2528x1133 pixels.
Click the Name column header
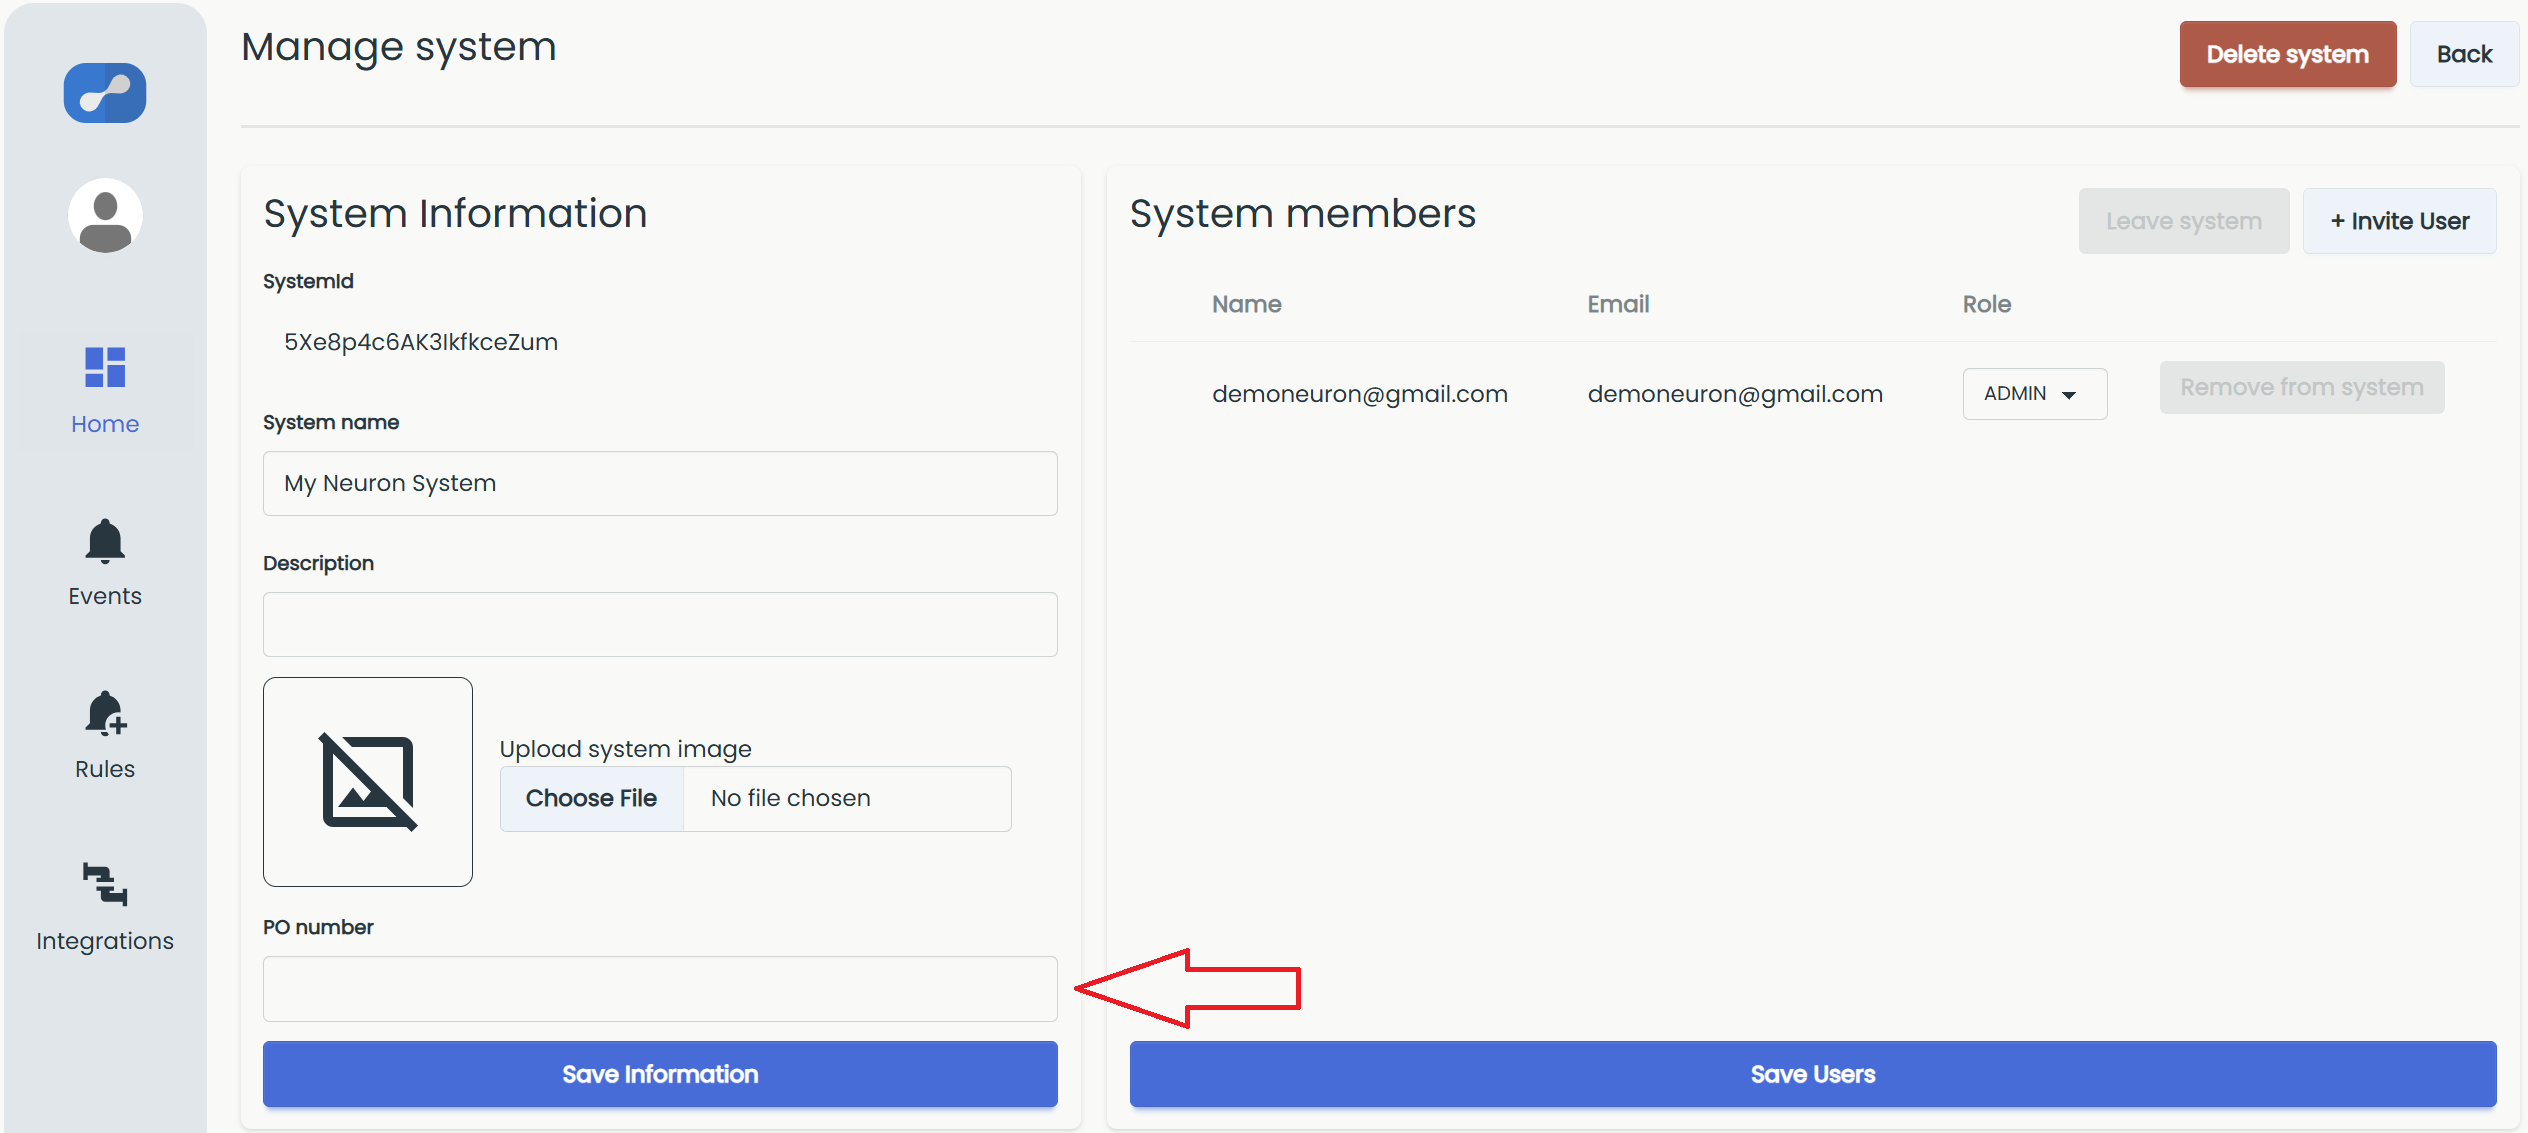point(1247,304)
